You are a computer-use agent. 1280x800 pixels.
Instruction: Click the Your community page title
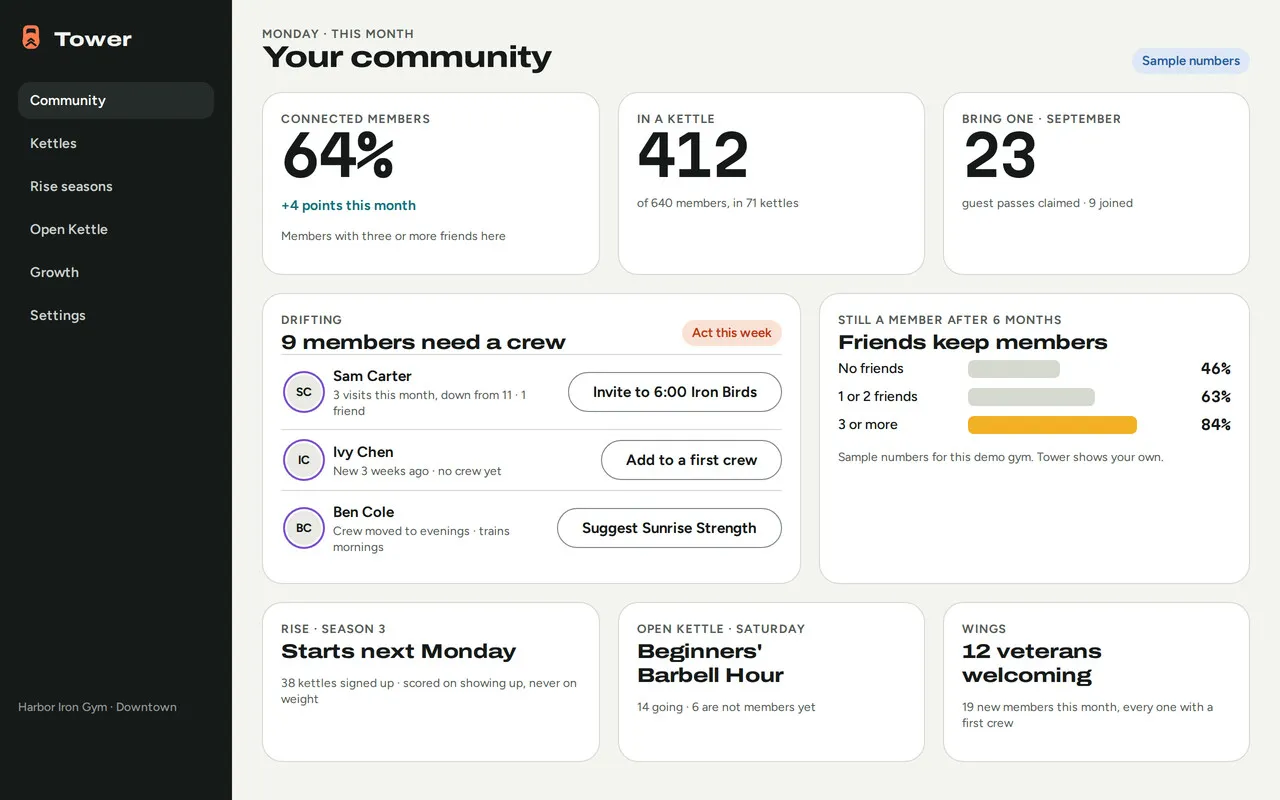[407, 58]
